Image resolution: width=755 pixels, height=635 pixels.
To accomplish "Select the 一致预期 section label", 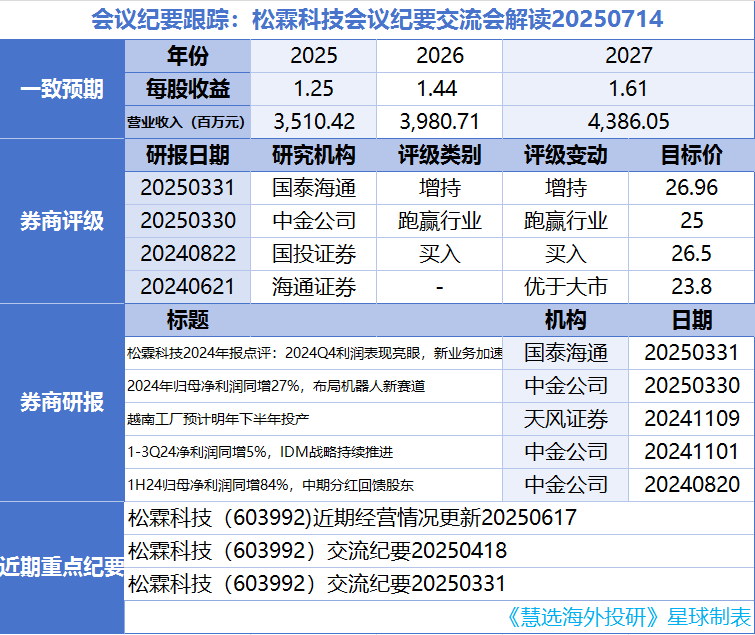I will tap(62, 89).
